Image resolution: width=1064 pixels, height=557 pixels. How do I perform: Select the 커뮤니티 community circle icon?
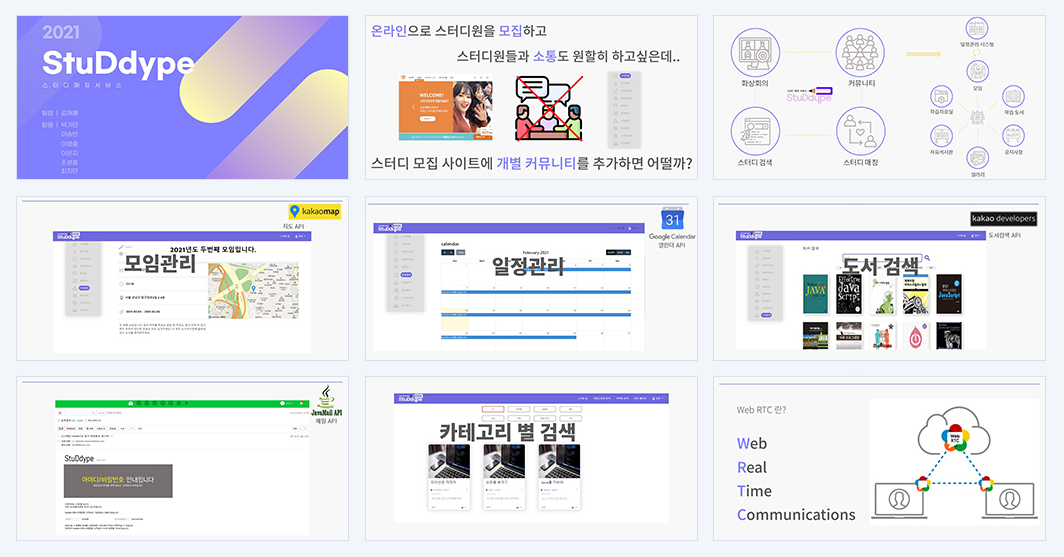pos(860,52)
